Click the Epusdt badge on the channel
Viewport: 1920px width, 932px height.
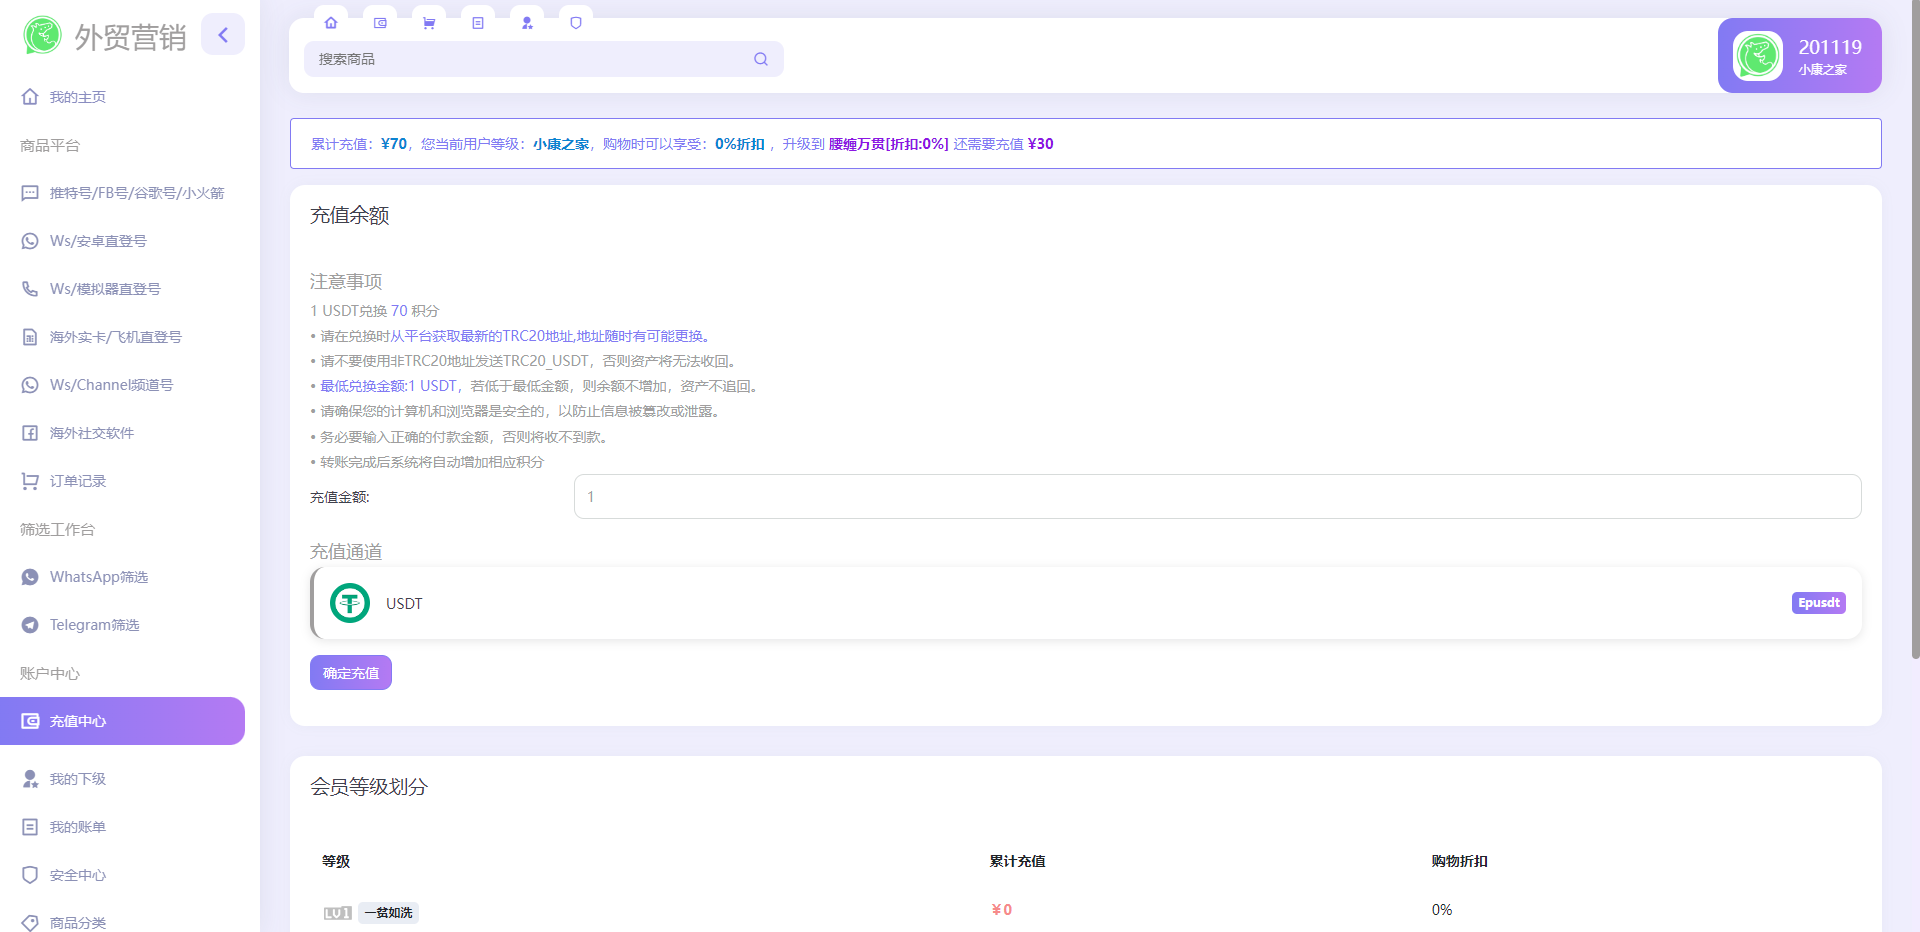point(1818,603)
